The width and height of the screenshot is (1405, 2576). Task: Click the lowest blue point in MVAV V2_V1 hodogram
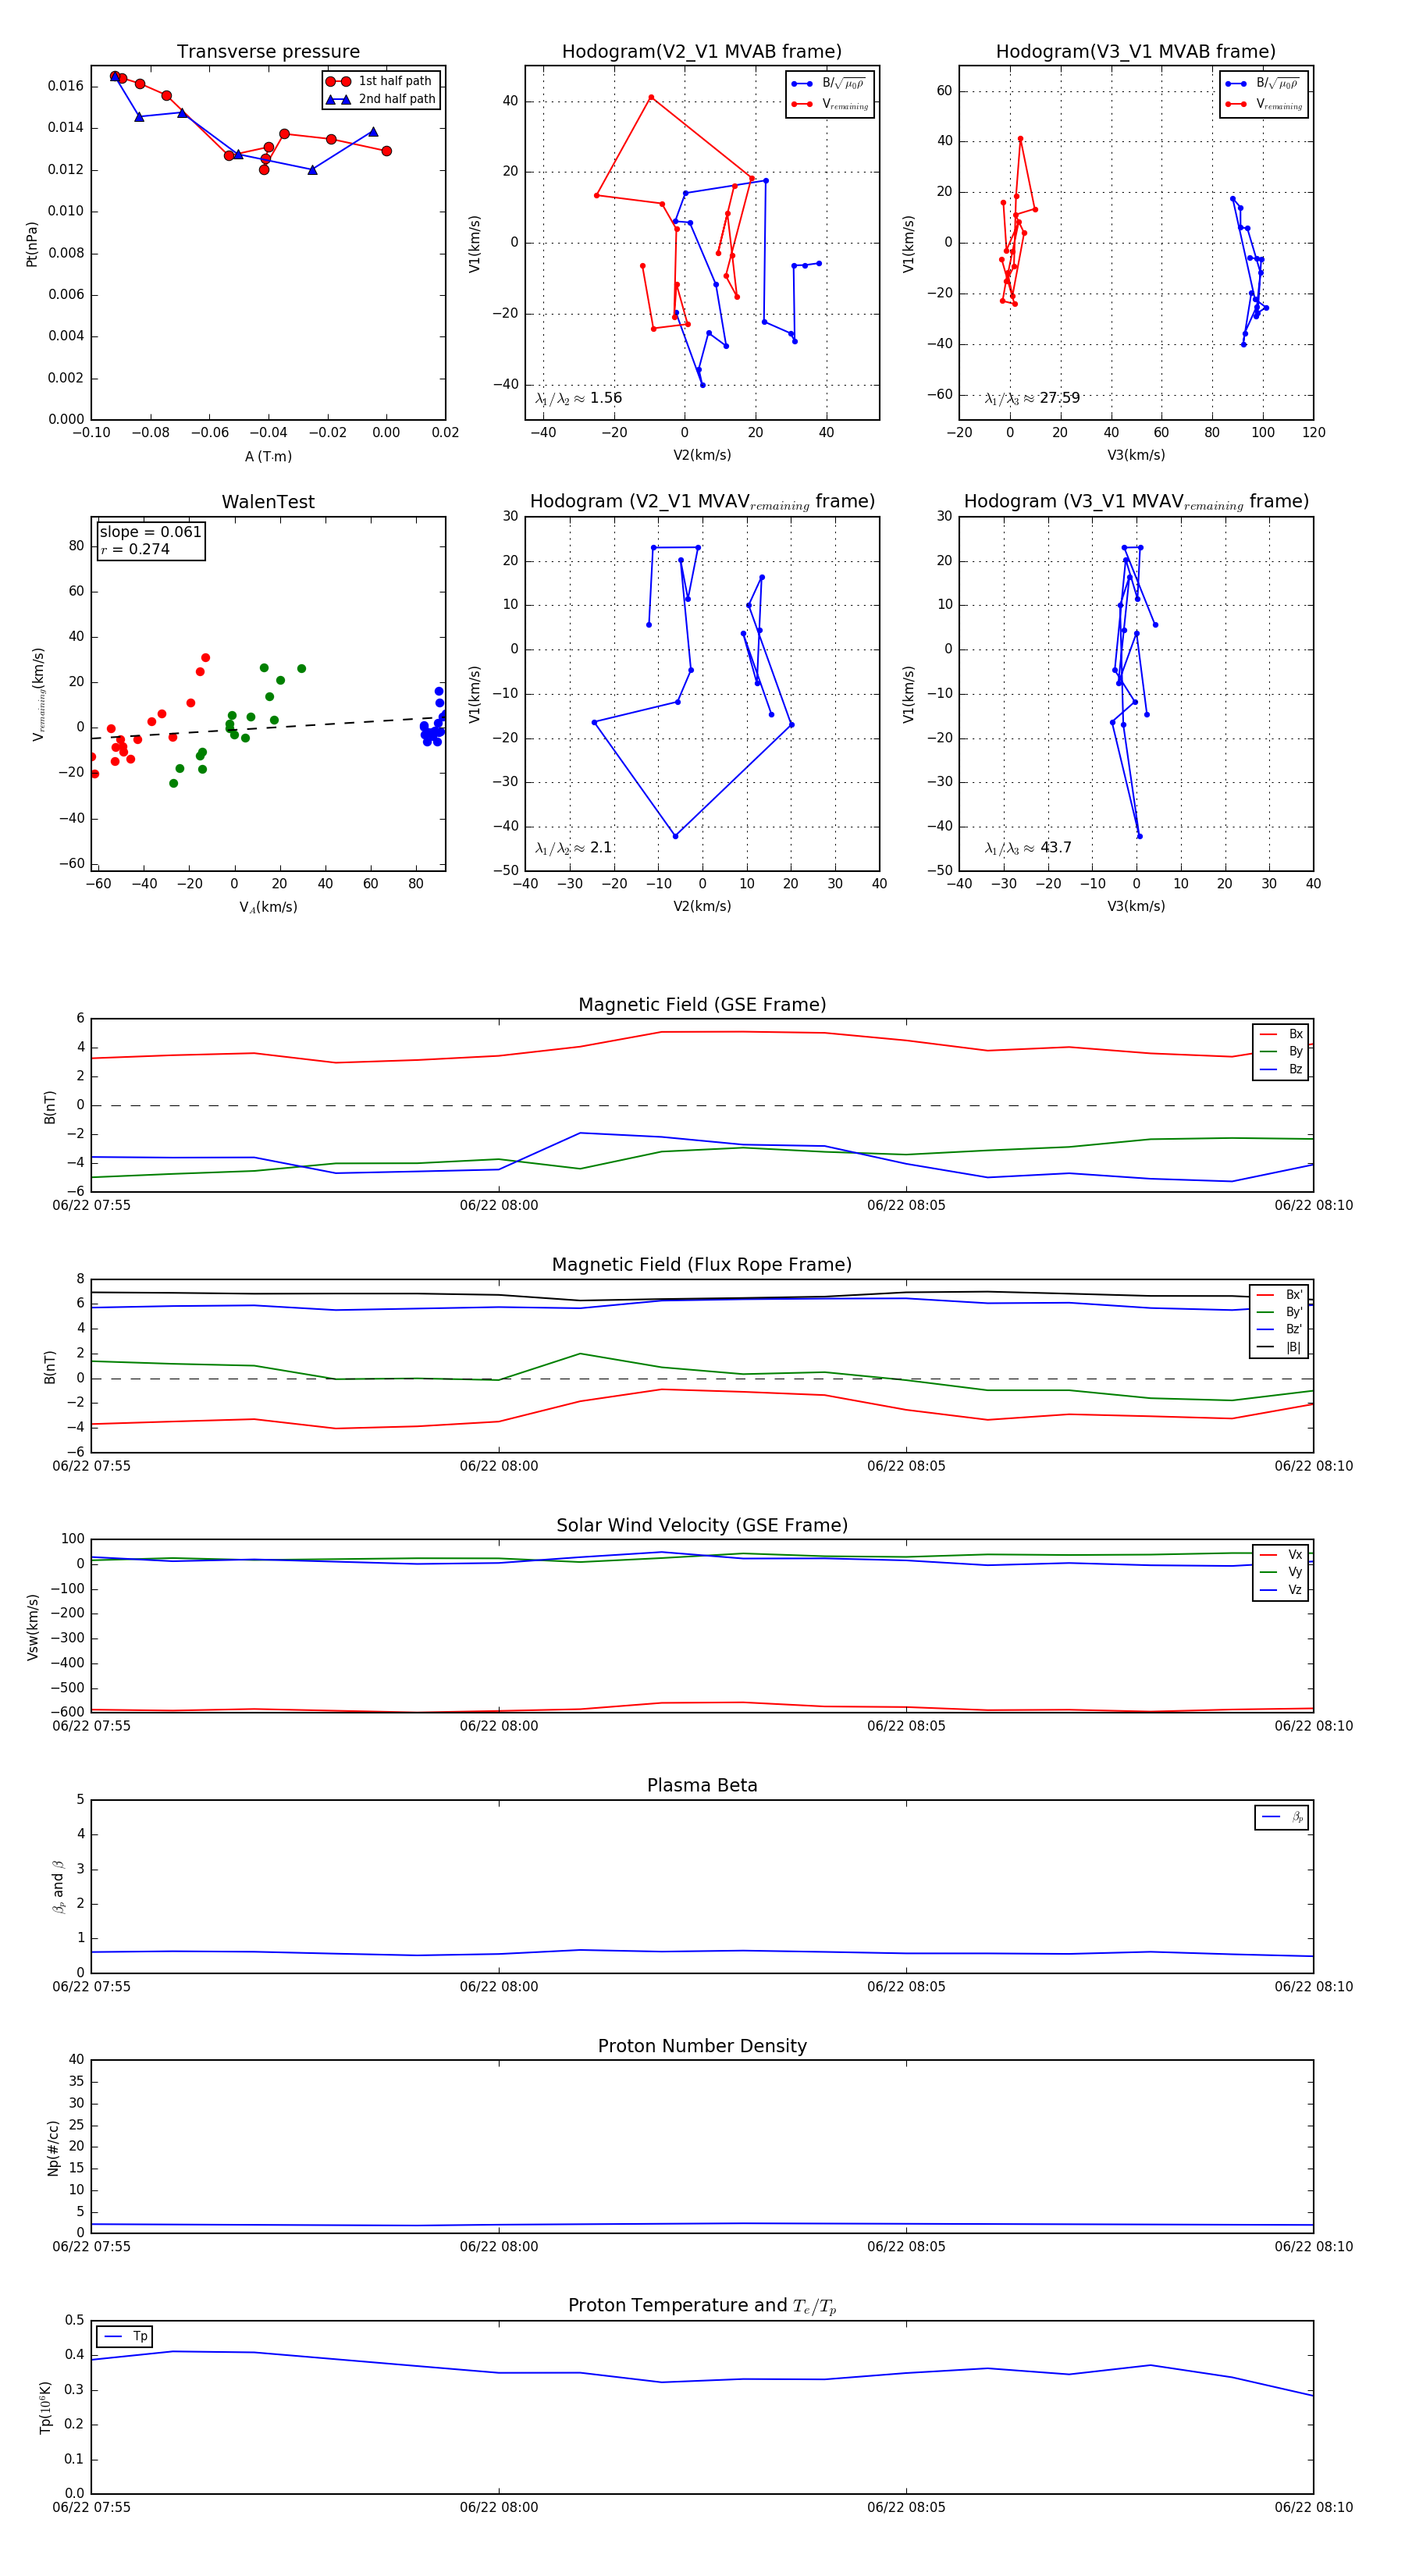(675, 836)
